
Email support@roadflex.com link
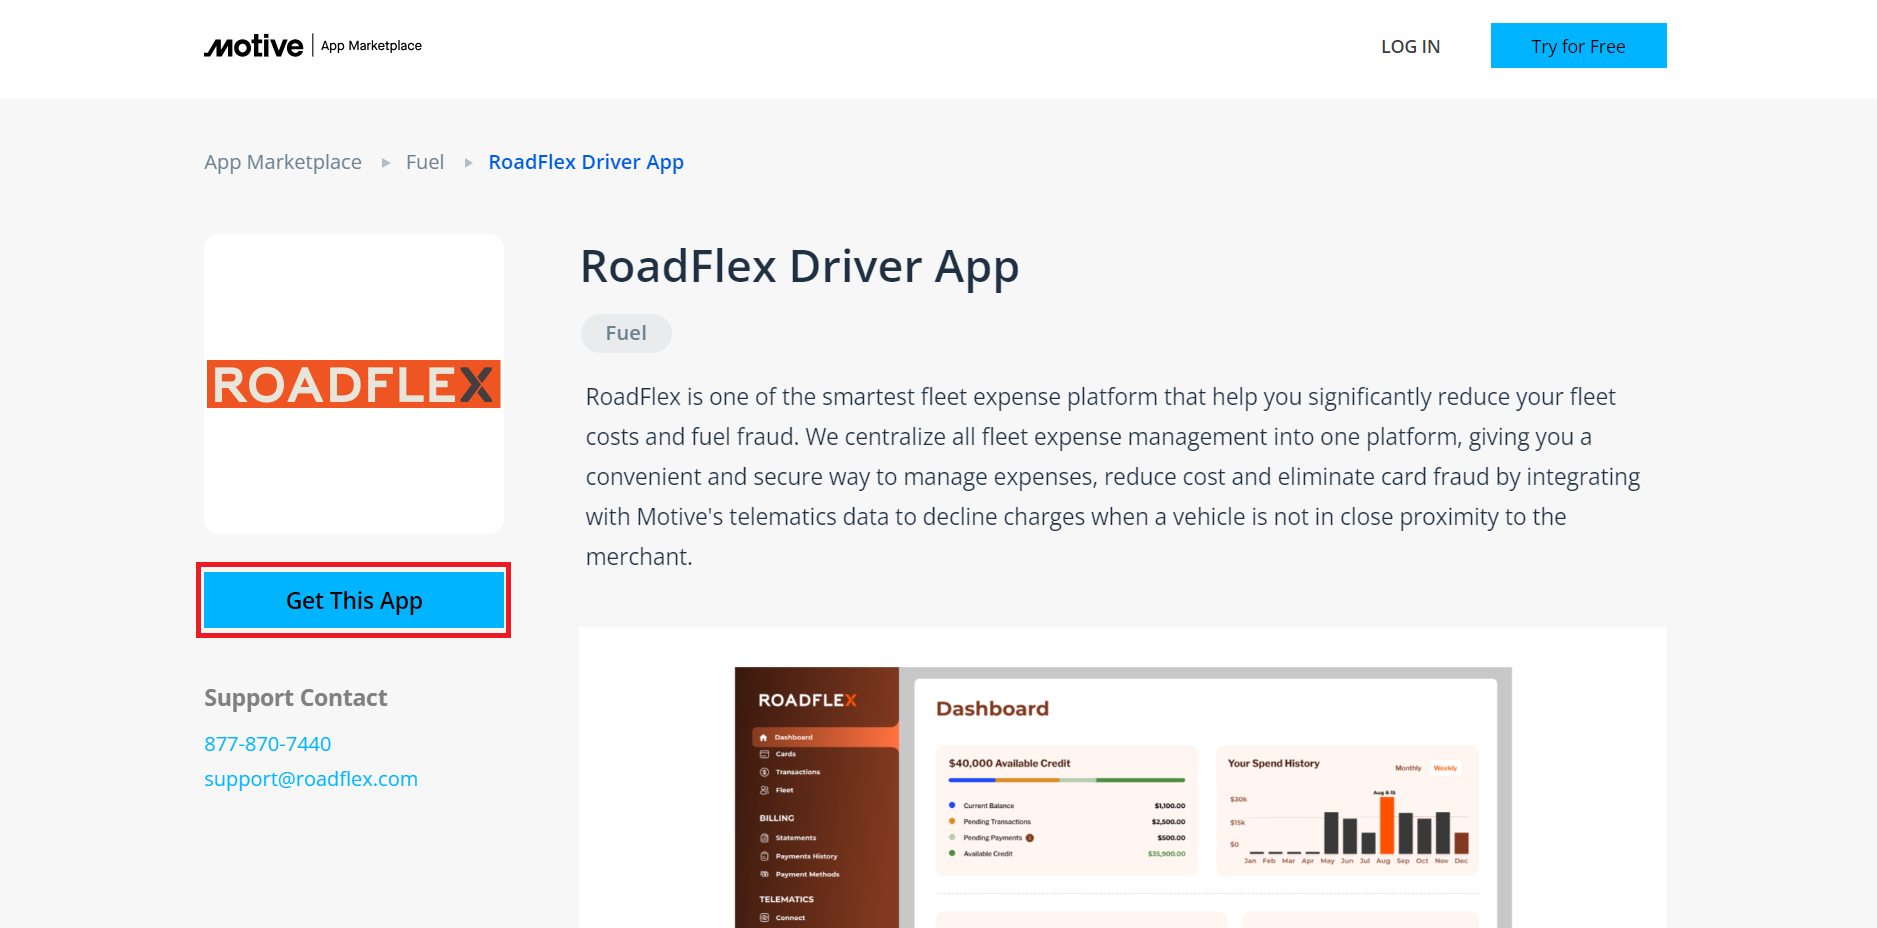click(311, 779)
